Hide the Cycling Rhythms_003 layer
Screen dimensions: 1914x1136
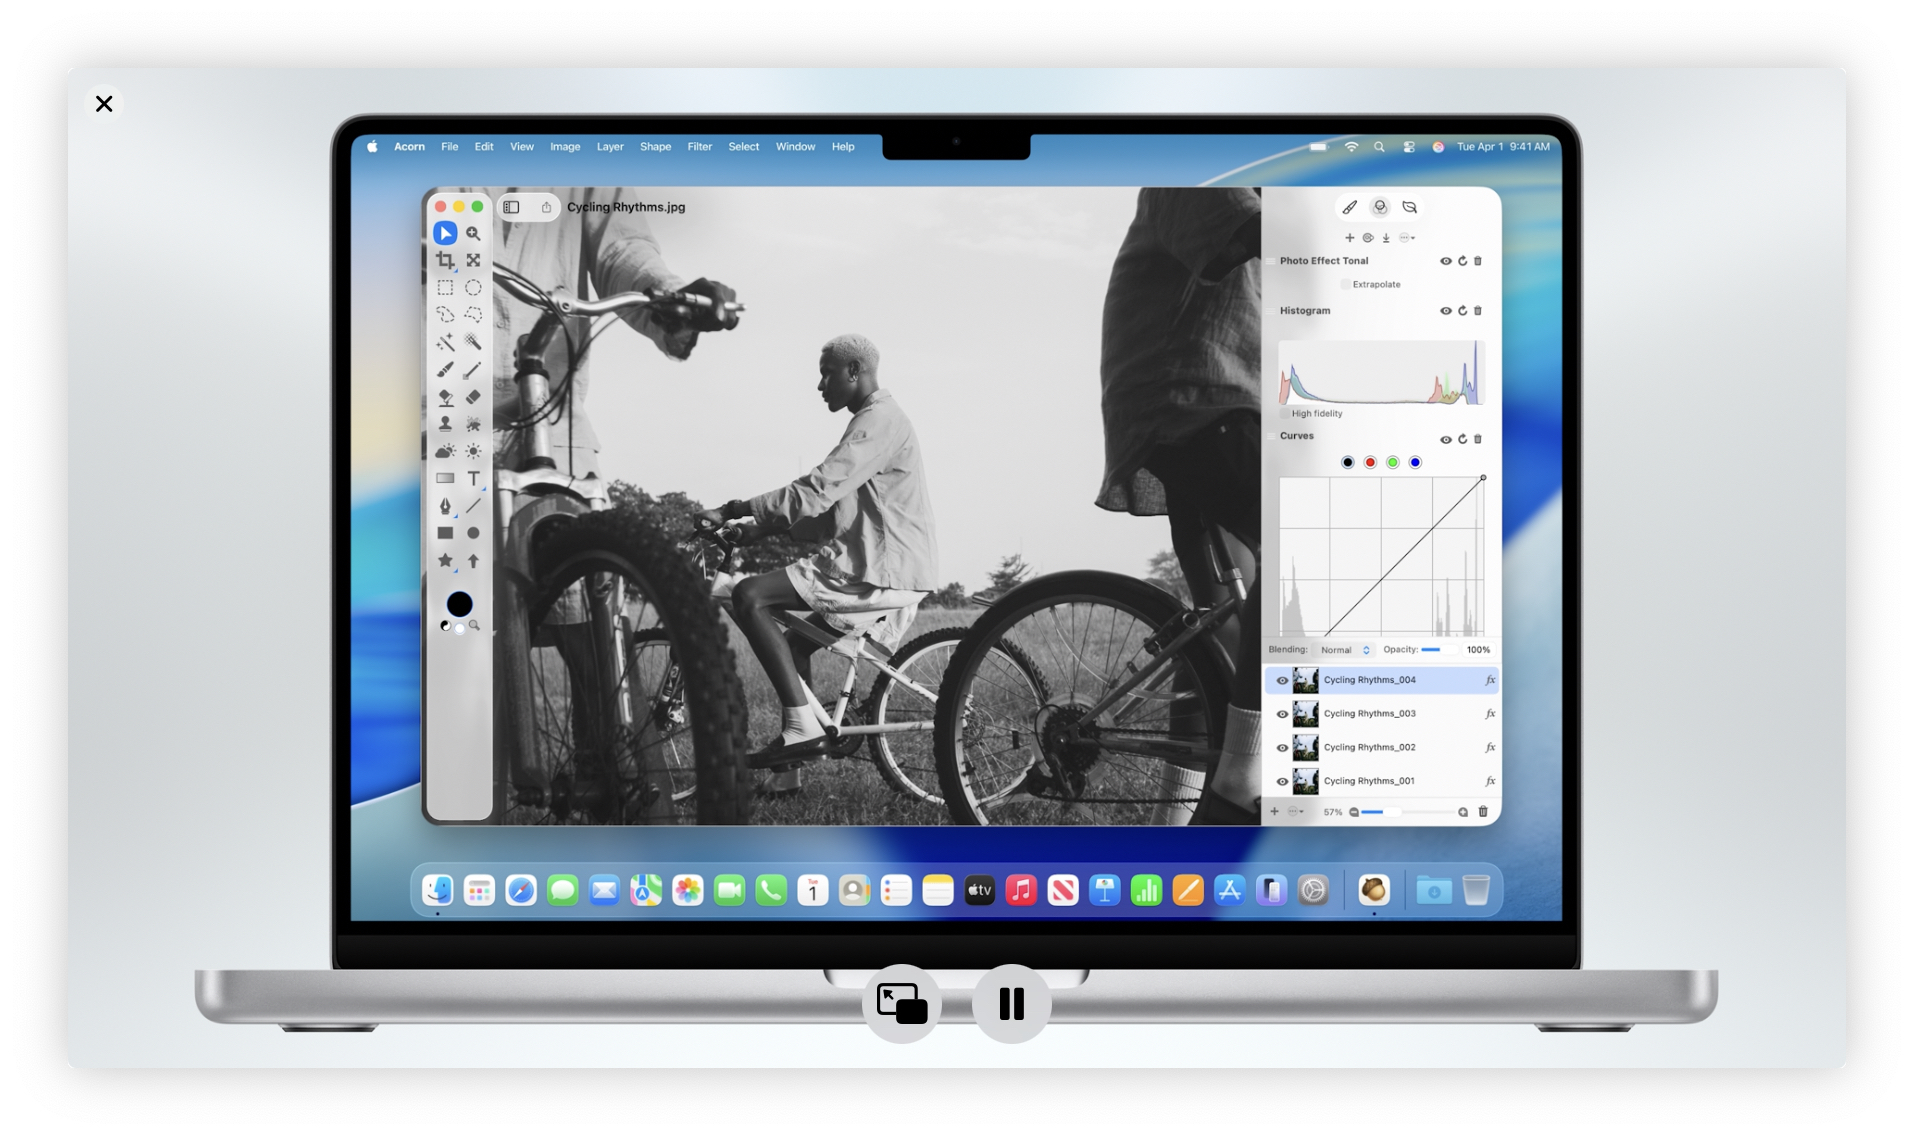[1282, 714]
